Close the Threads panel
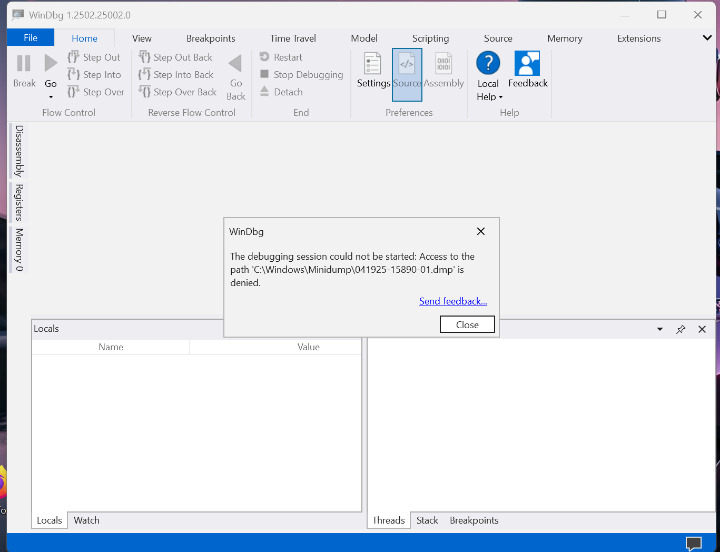The height and width of the screenshot is (552, 720). click(x=702, y=329)
